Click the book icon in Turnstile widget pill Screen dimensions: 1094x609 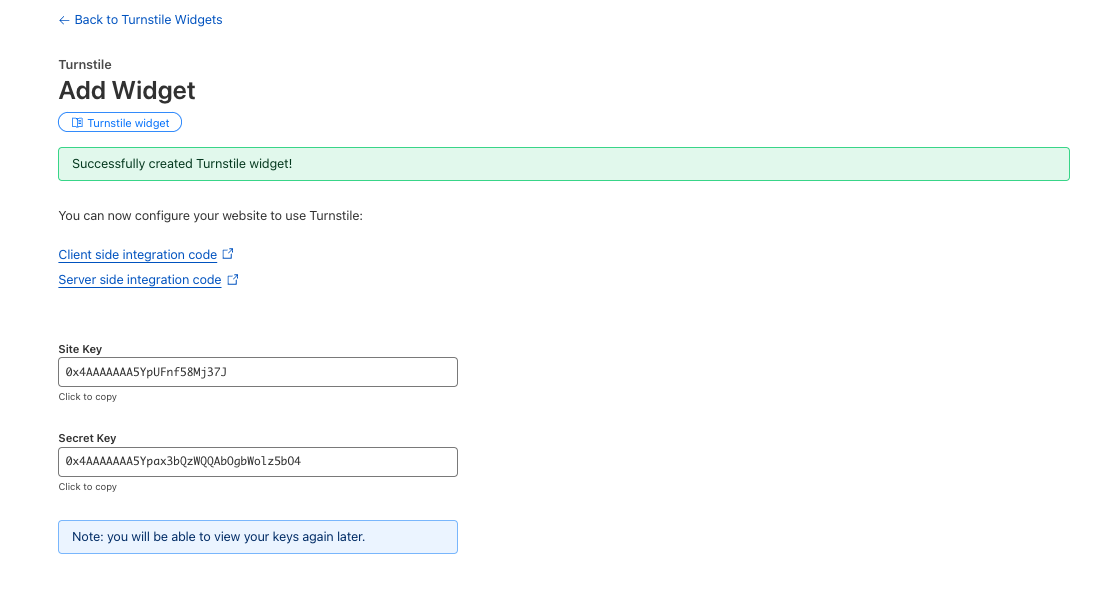point(77,123)
